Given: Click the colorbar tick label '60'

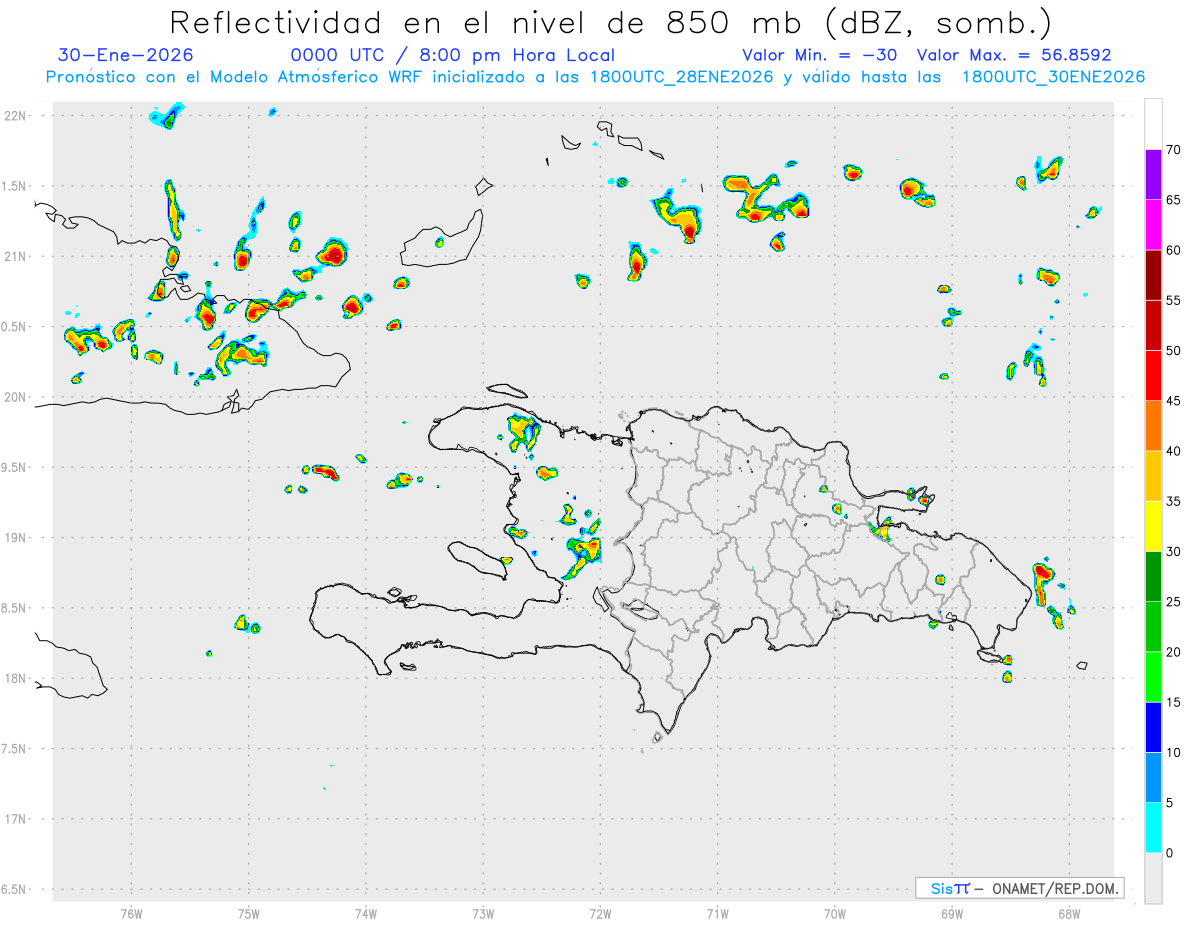Looking at the screenshot, I should click(x=1173, y=250).
